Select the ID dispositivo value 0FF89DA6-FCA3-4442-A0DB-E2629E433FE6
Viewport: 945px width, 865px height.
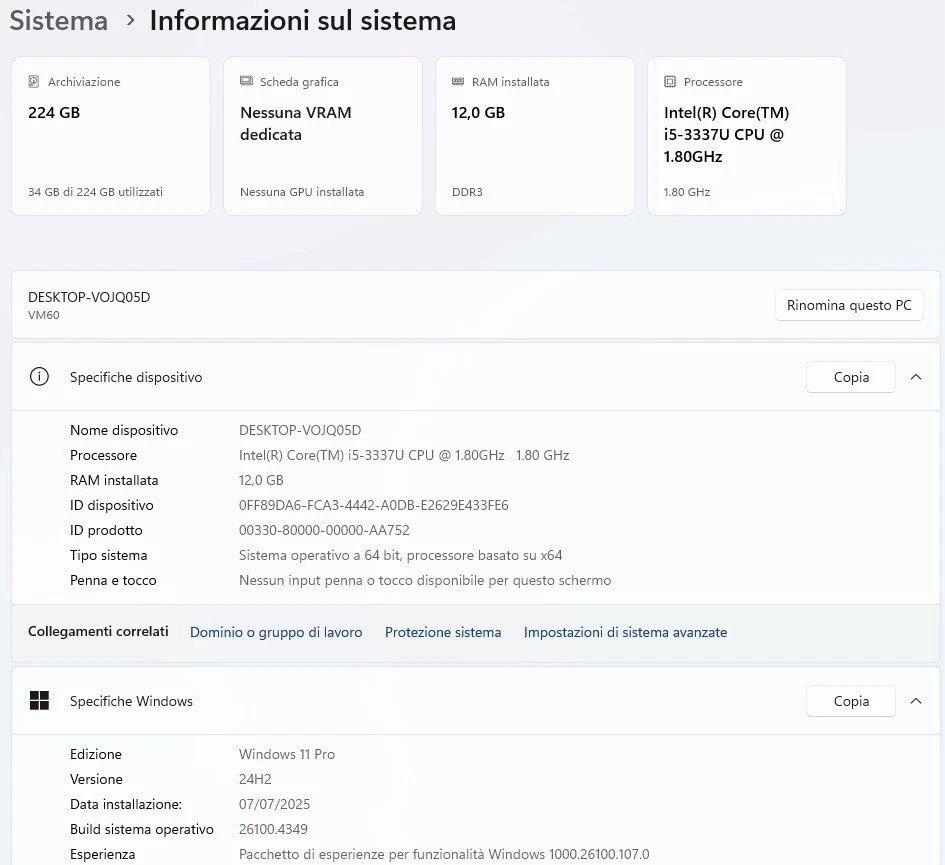click(x=374, y=505)
